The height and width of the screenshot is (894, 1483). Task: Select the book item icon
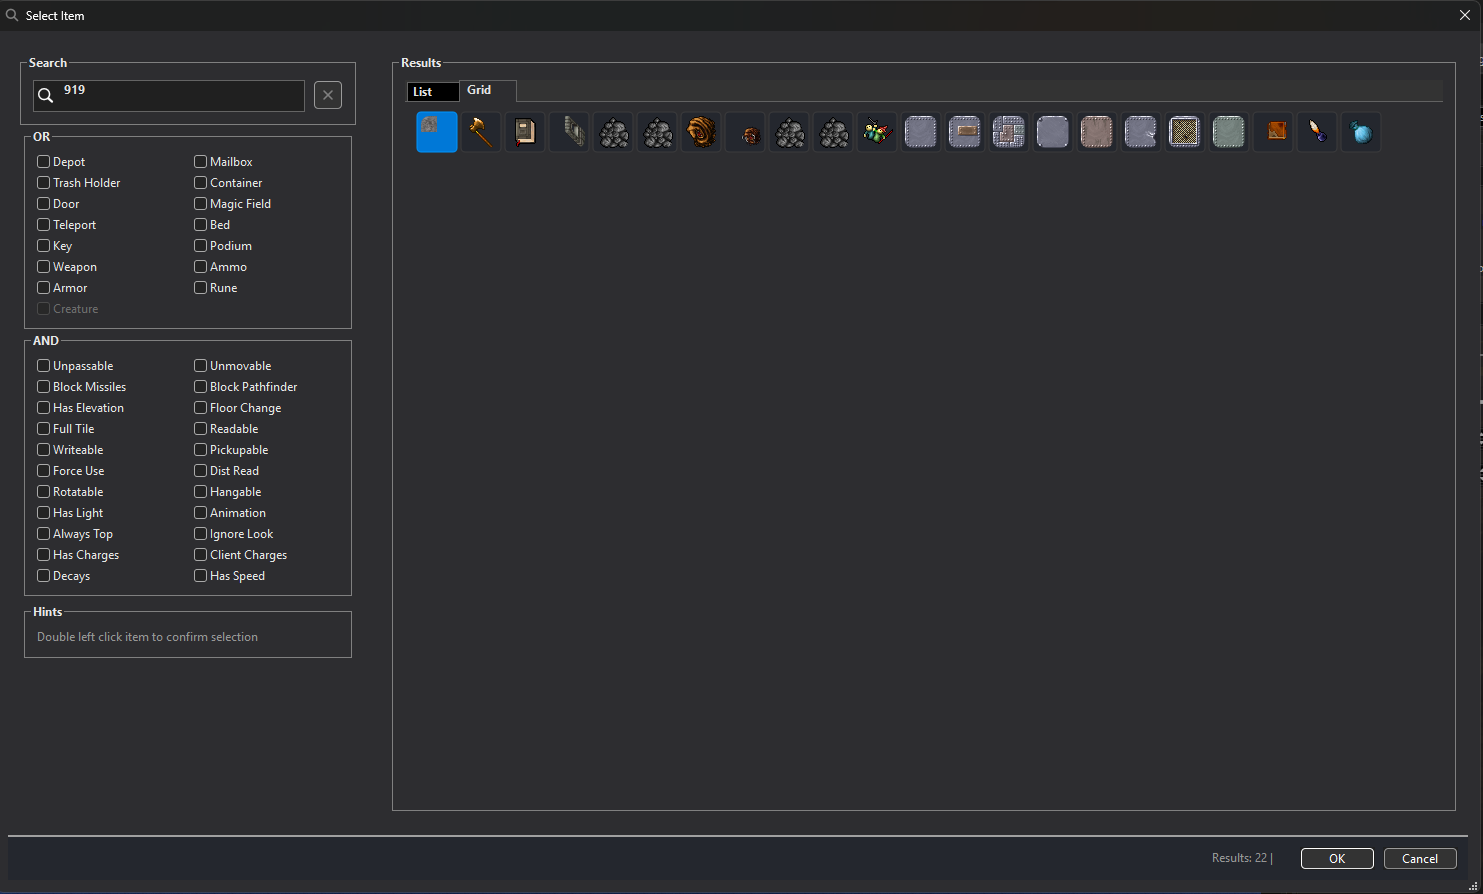(x=525, y=132)
